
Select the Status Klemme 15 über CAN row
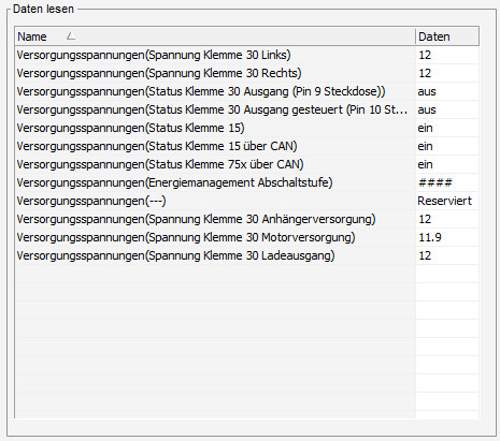[247, 146]
